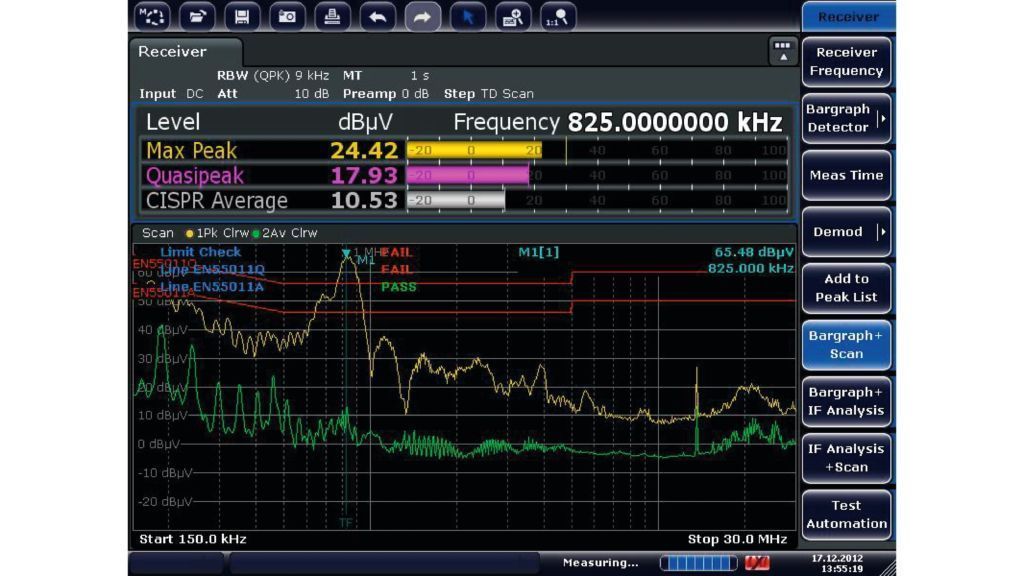
Task: Click the measurement mode selector icon
Action: [x=152, y=16]
